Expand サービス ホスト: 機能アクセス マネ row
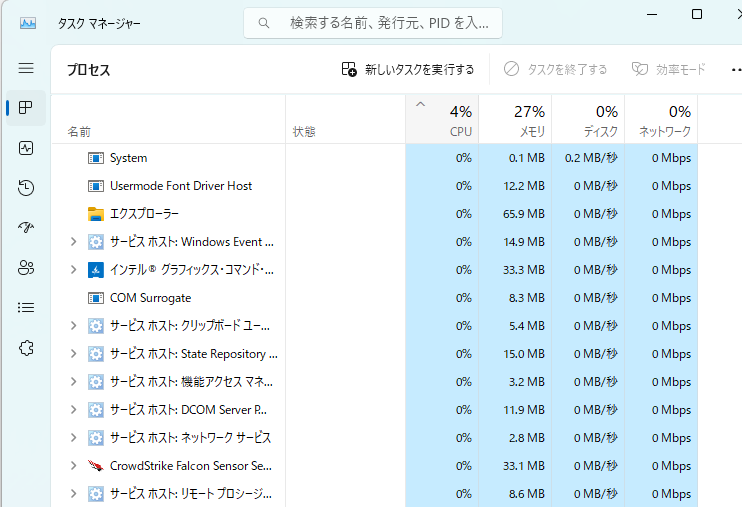 (73, 382)
